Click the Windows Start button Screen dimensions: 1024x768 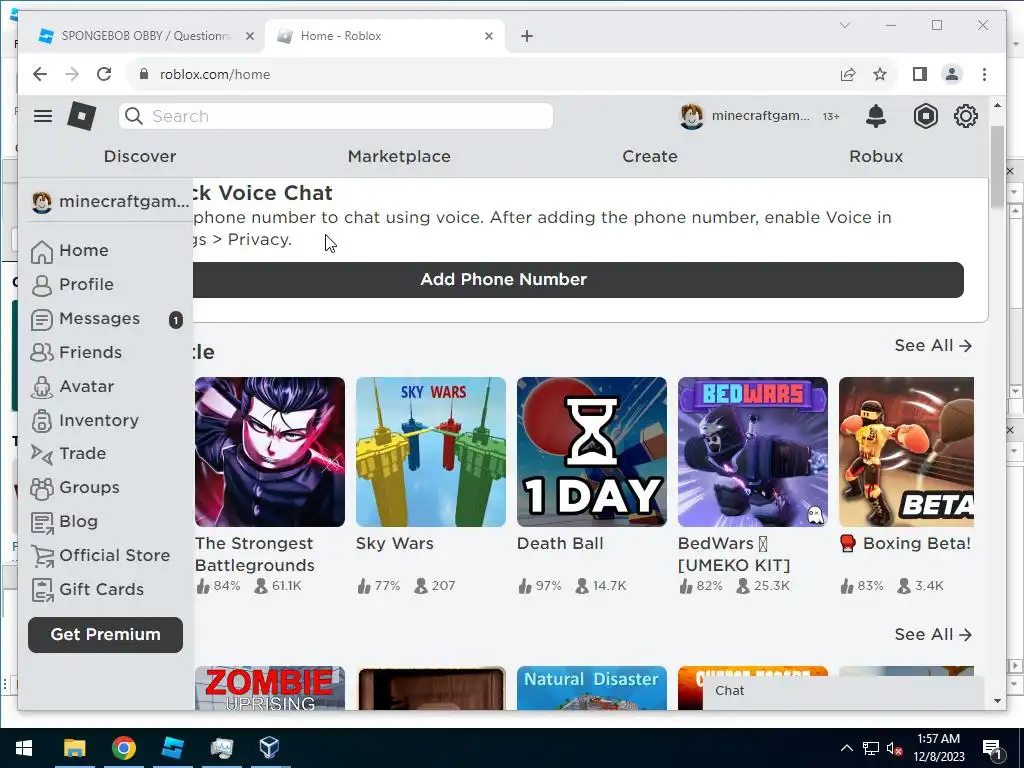click(x=24, y=748)
